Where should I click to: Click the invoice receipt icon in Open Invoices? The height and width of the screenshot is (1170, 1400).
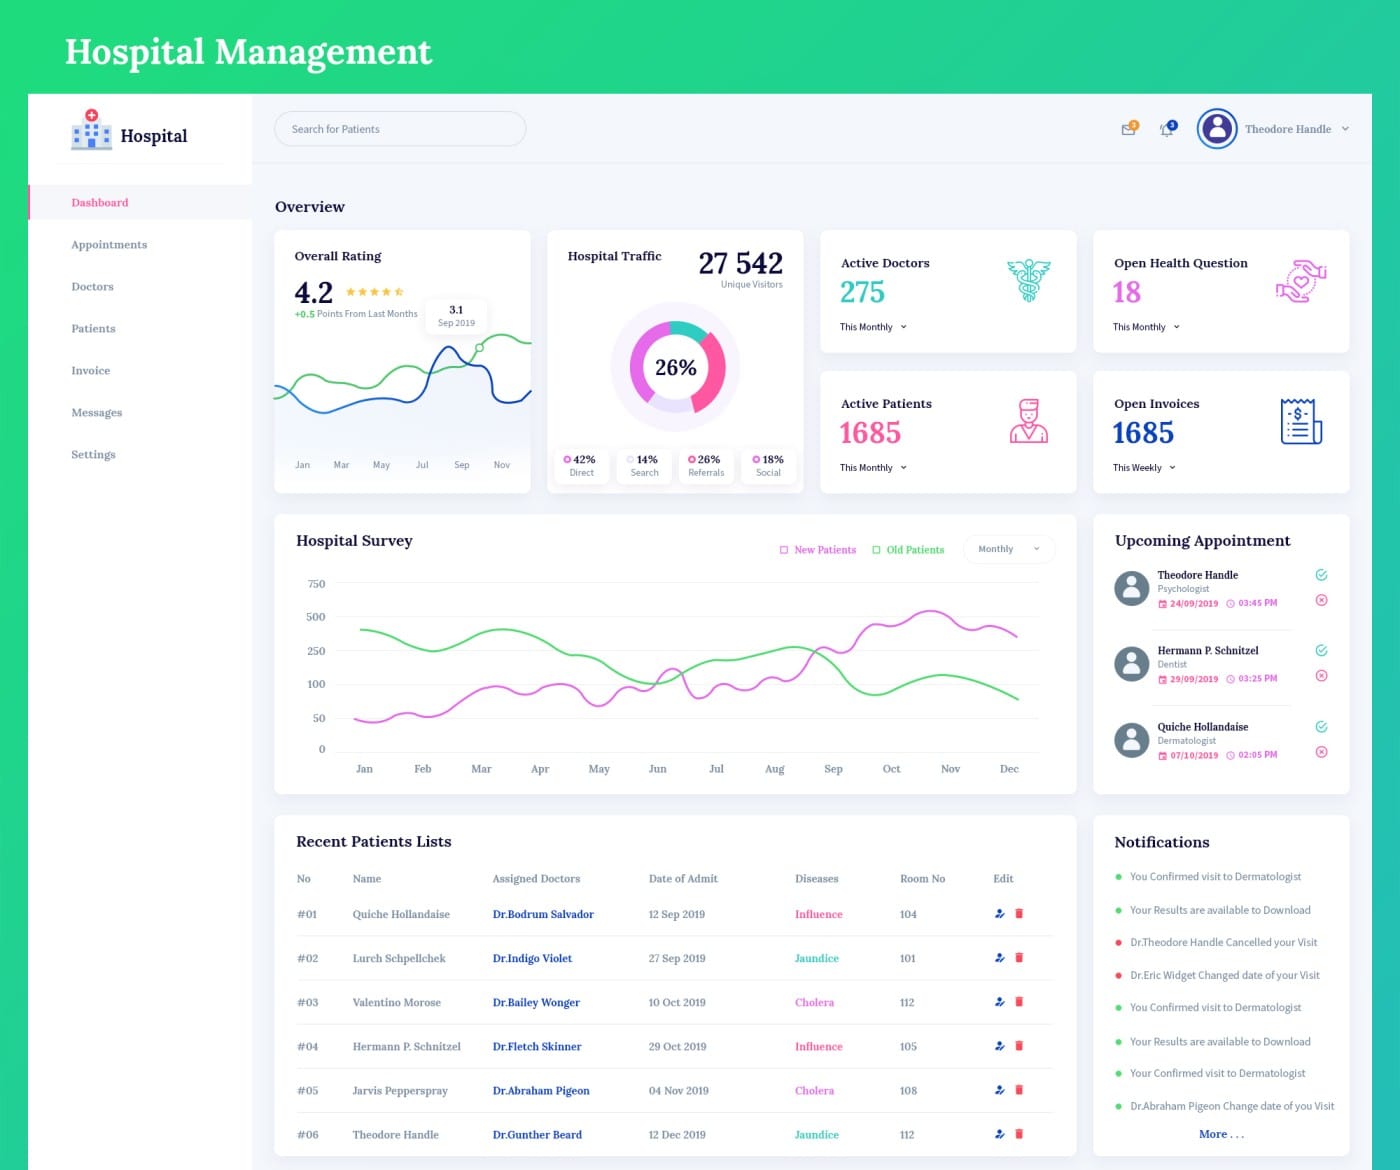[1301, 421]
